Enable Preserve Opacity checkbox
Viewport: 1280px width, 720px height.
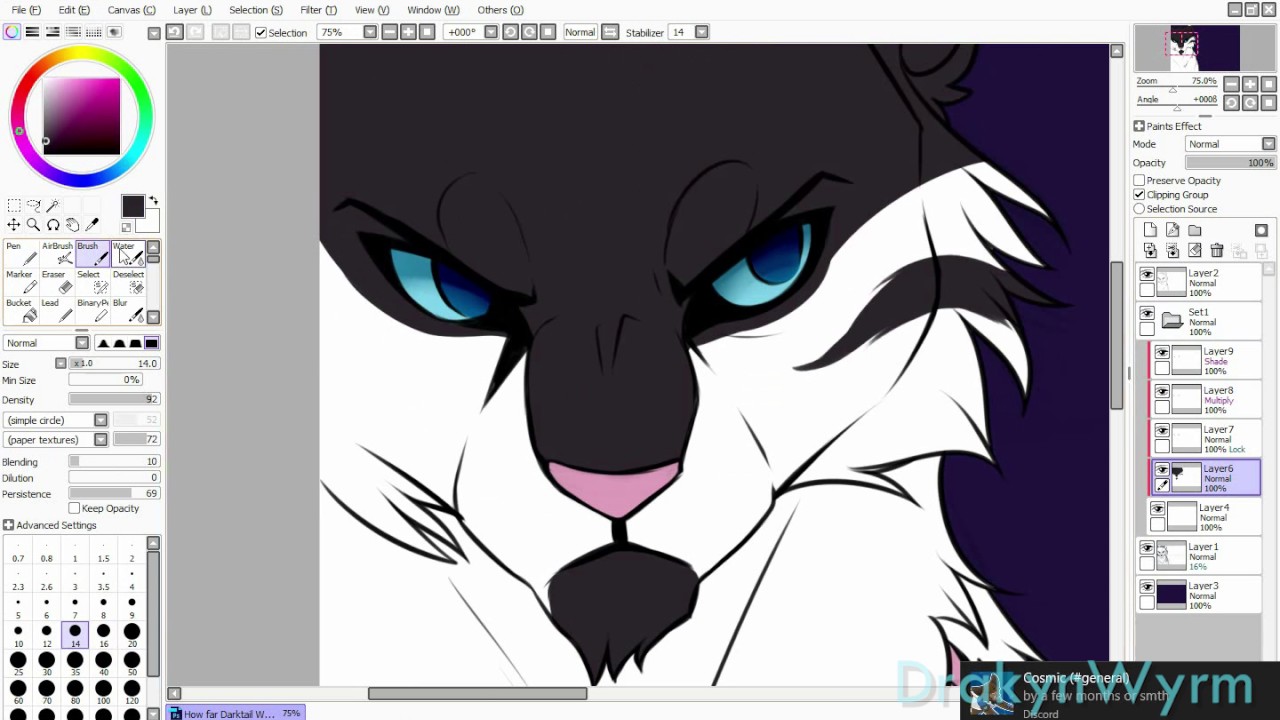(x=1139, y=181)
